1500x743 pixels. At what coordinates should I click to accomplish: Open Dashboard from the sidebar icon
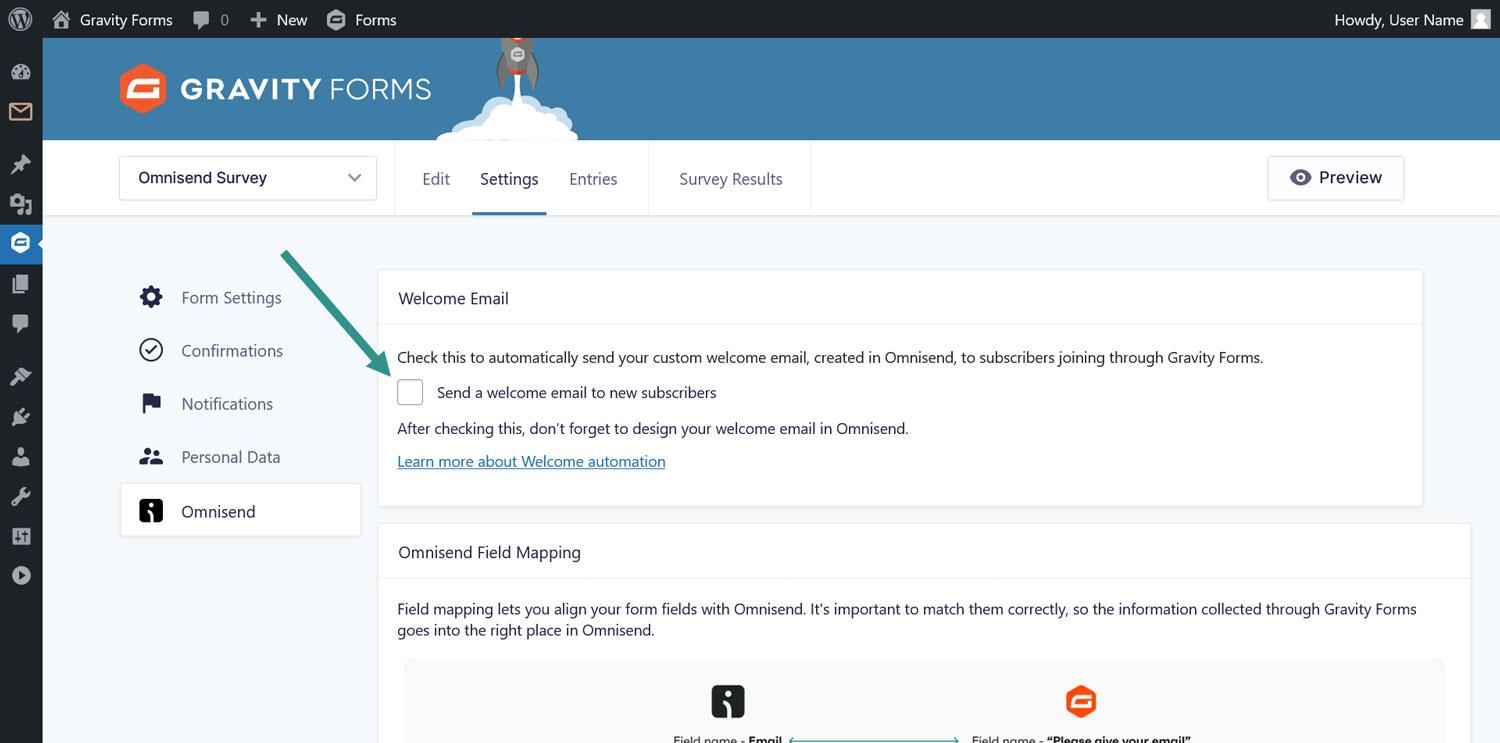coord(20,72)
